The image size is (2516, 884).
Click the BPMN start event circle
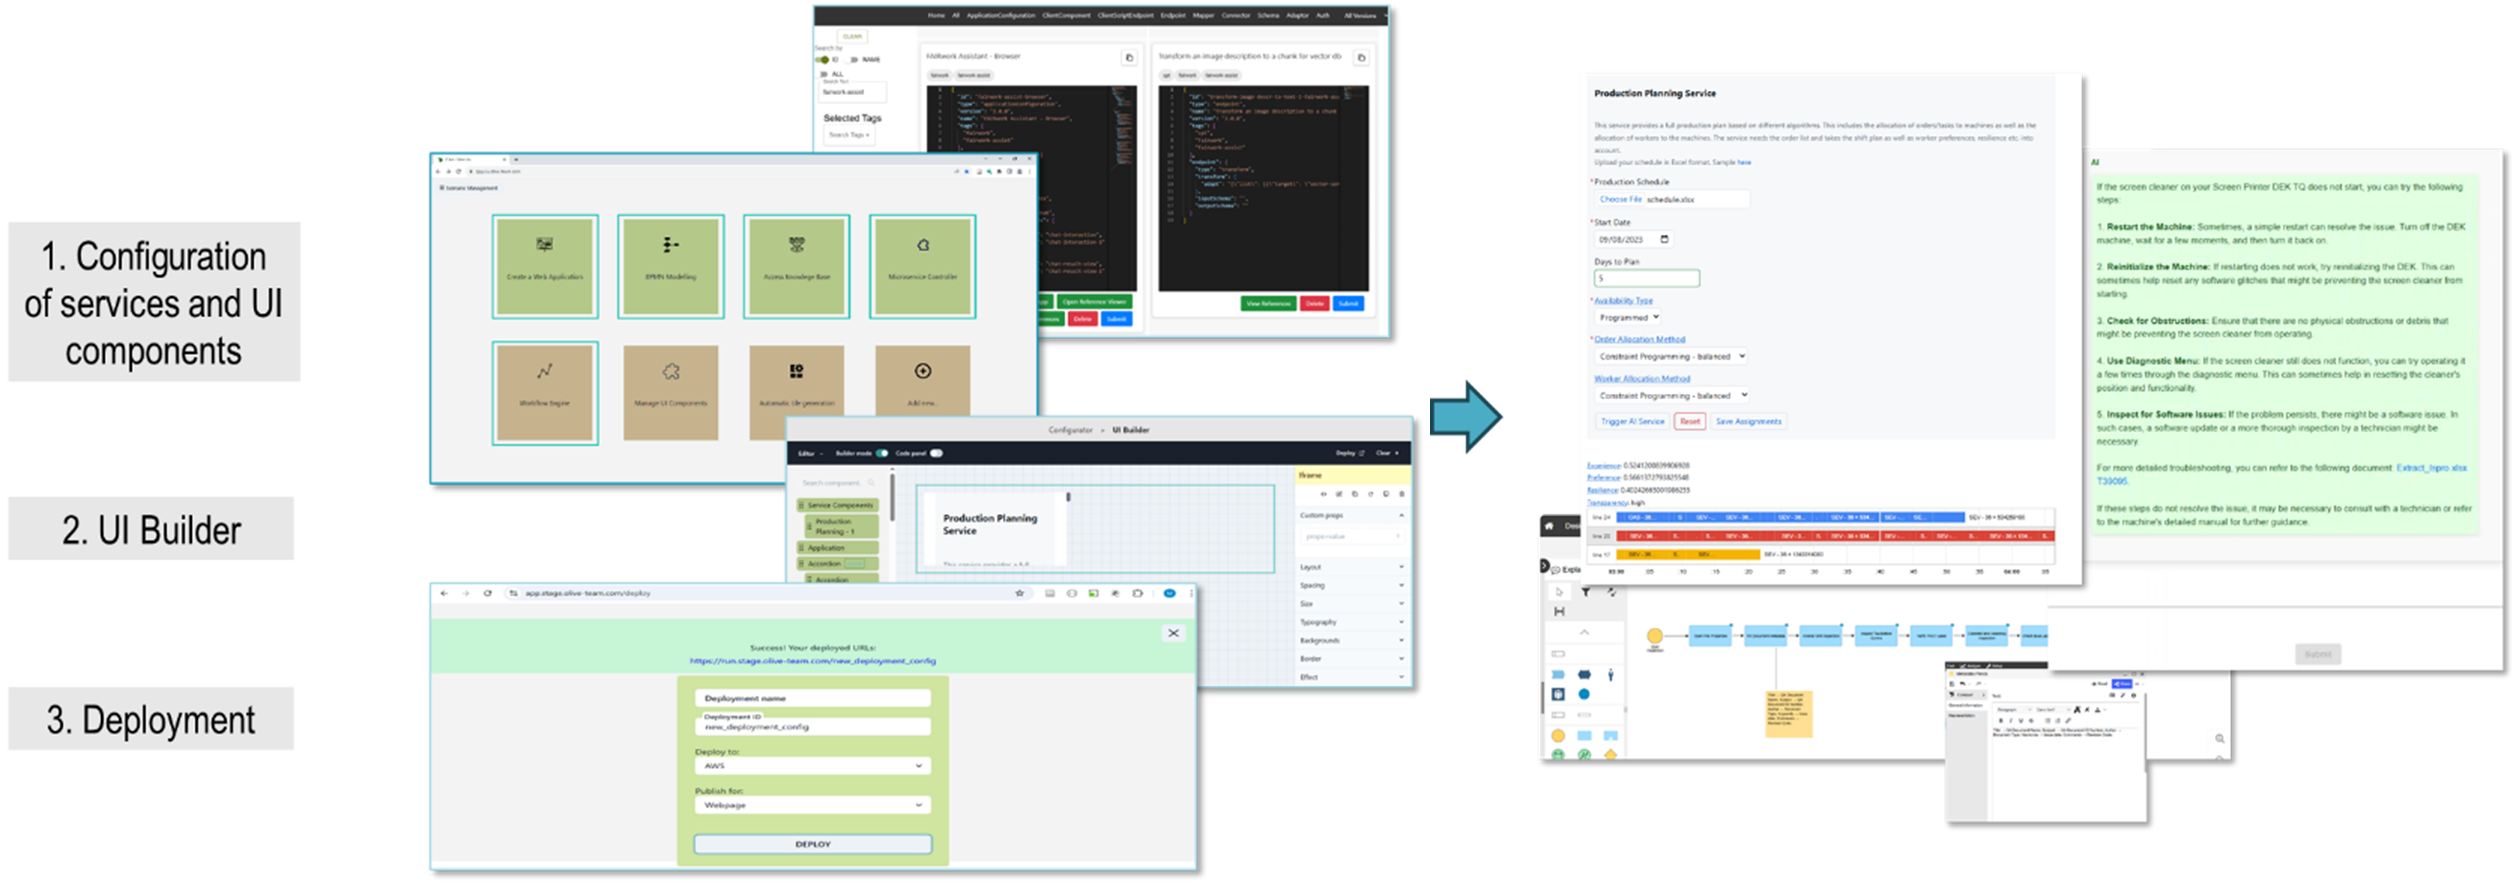click(x=1655, y=635)
